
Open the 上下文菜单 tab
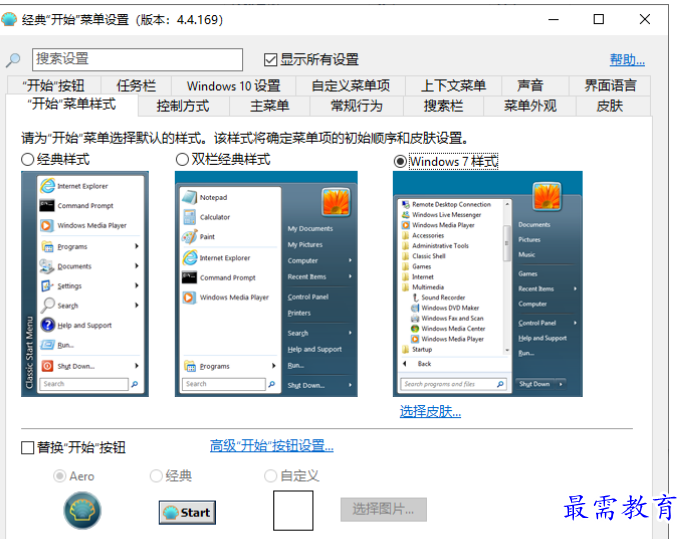point(453,86)
